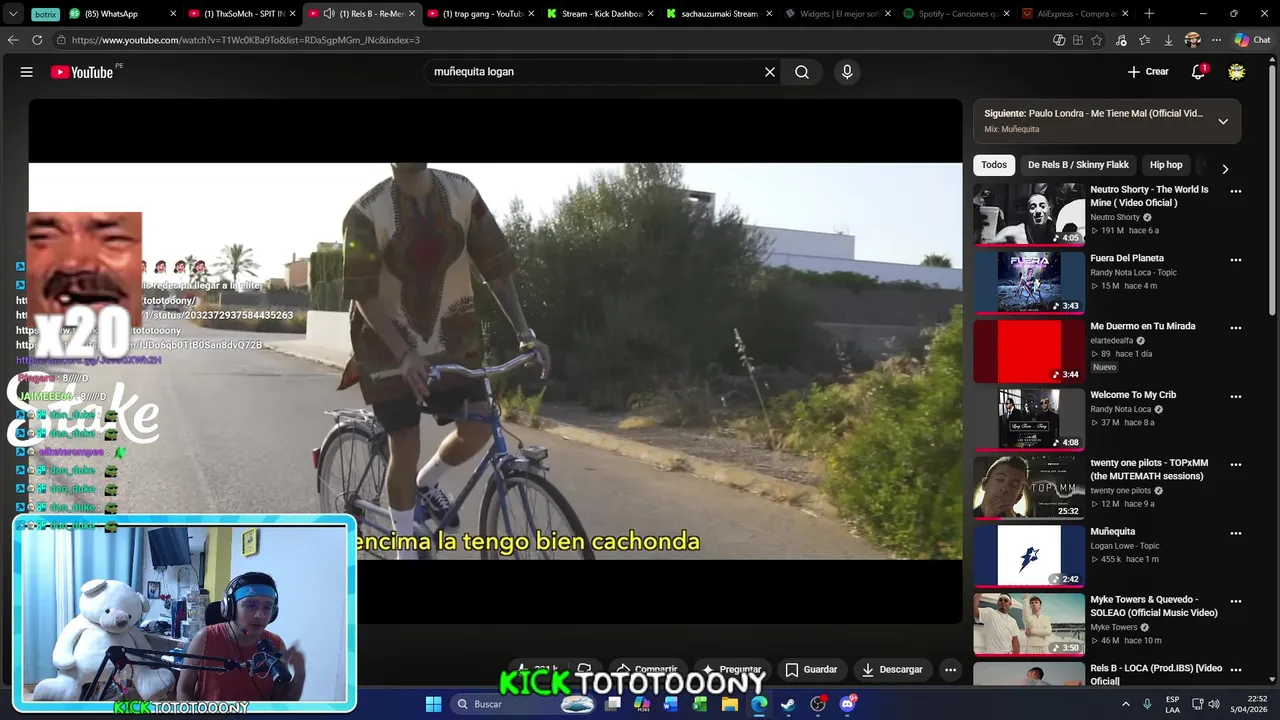Click the browser address bar URL
Viewport: 1280px width, 720px height.
click(246, 40)
